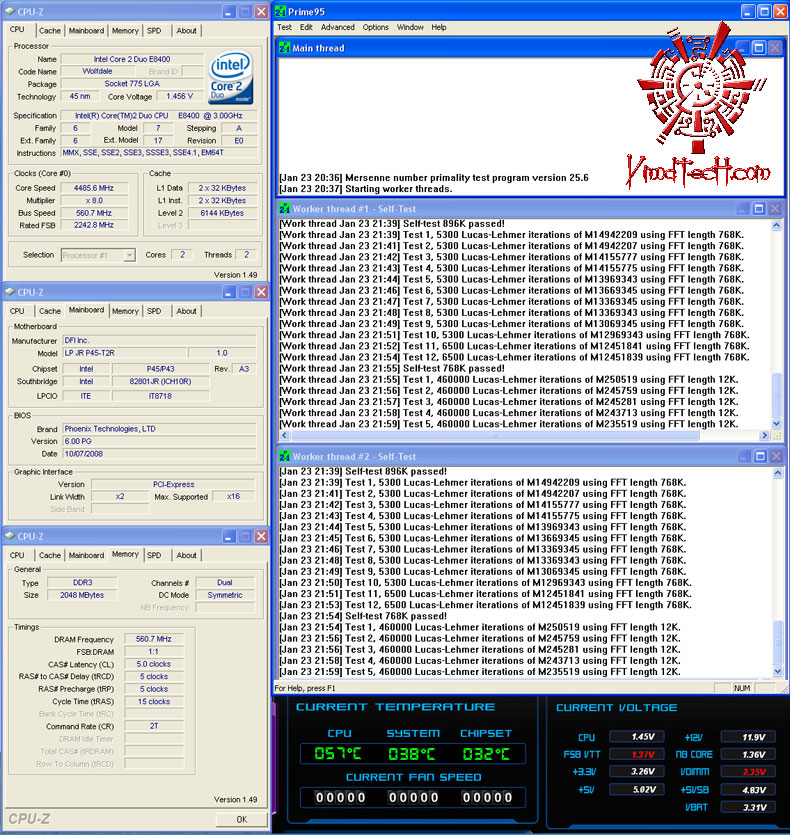
Task: Click the VDIMM voltage 2.35V reading
Action: [748, 772]
